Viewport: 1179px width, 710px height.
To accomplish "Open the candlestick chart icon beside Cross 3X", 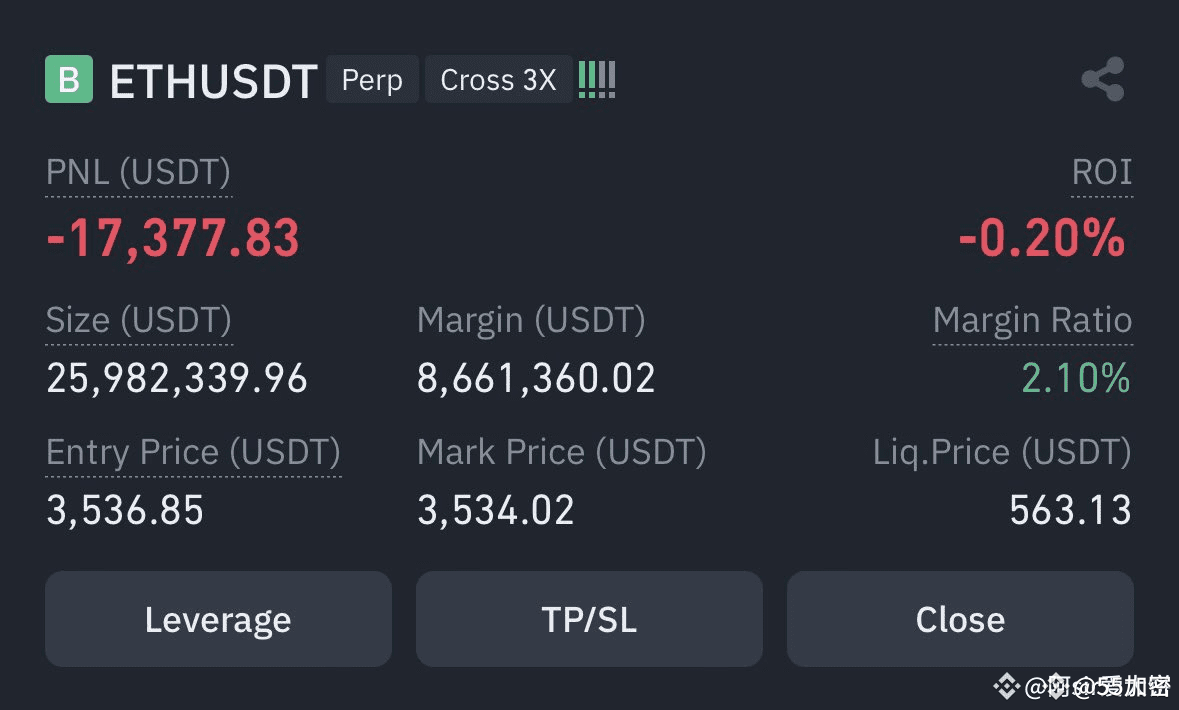I will 597,78.
